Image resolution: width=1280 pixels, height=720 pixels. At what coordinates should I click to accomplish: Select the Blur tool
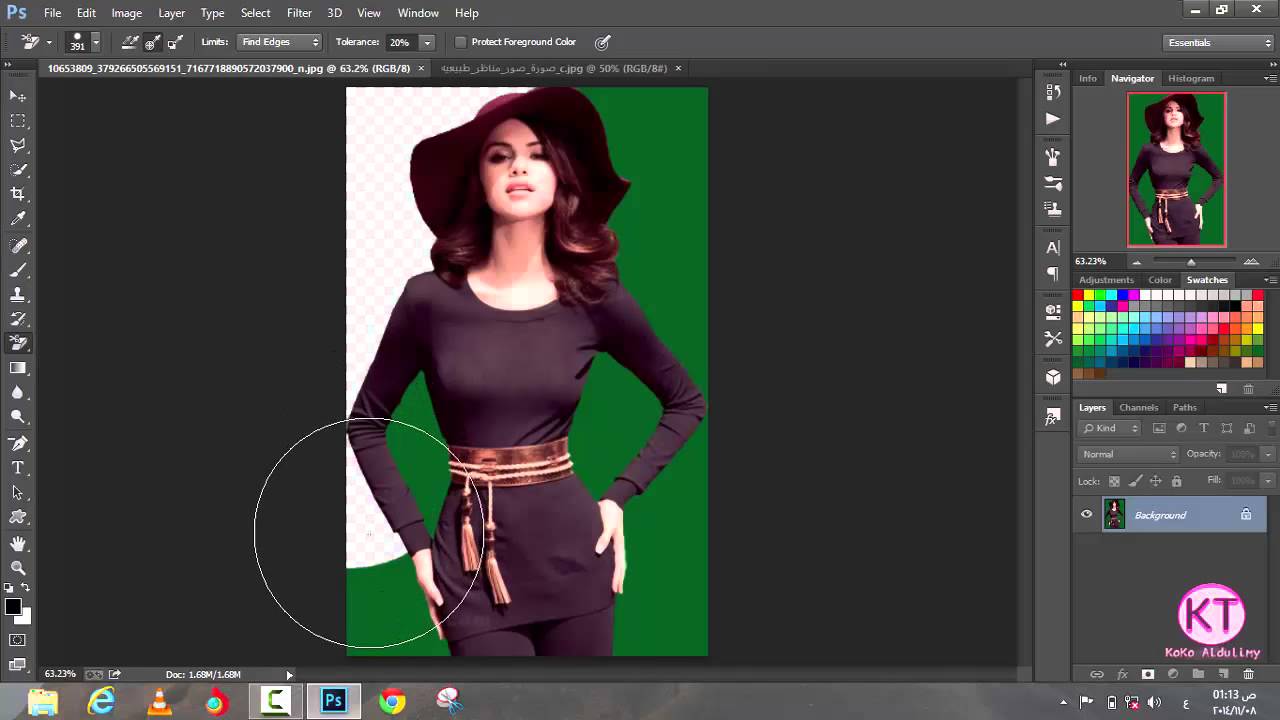[18, 393]
